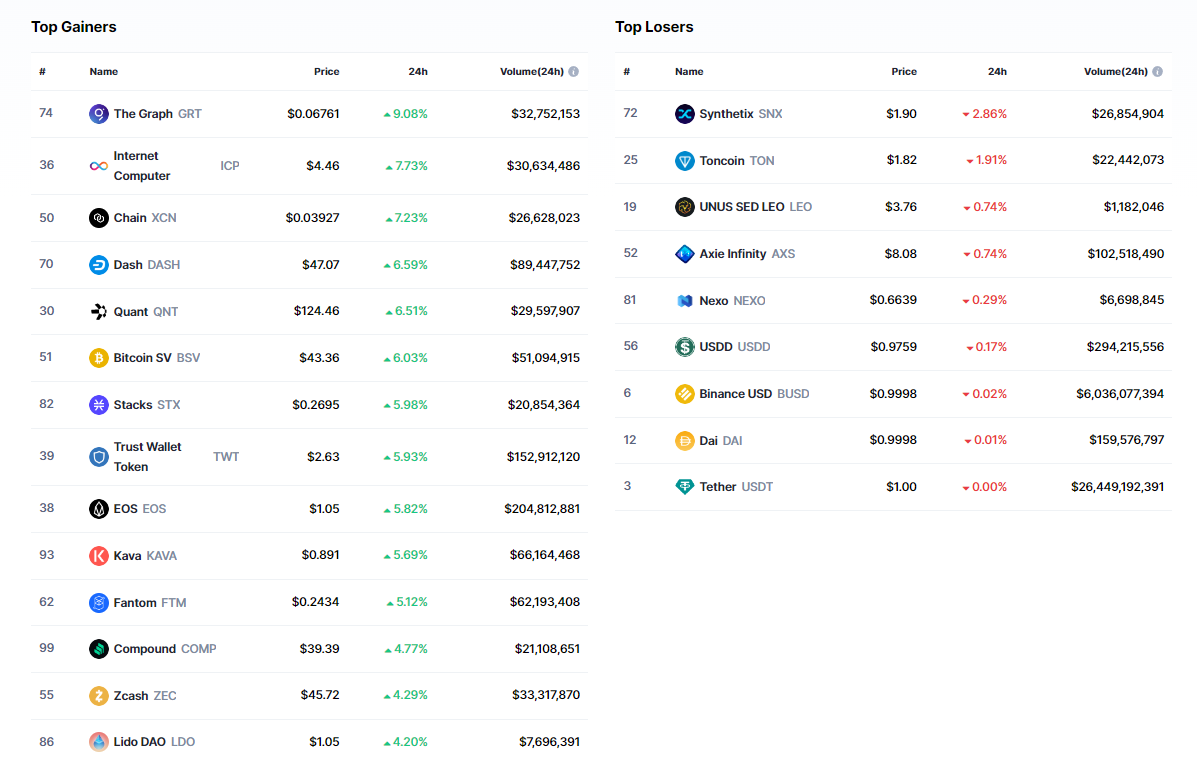
Task: Click The Graph GRT coin logo
Action: (99, 114)
